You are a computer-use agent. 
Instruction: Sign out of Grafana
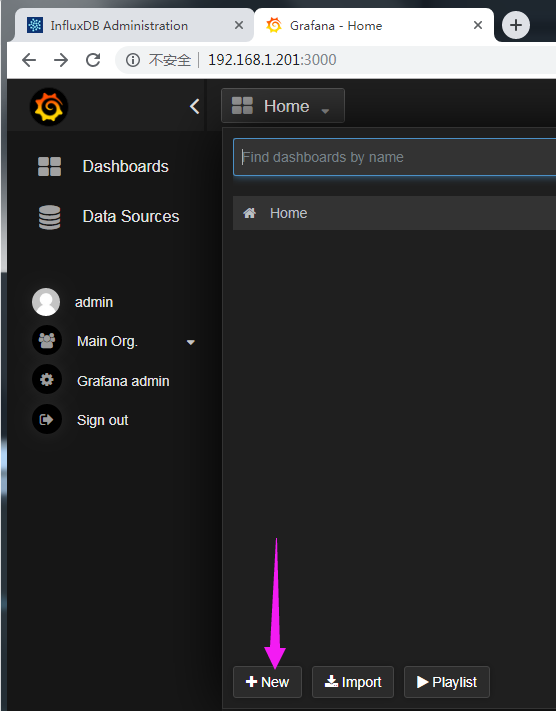click(102, 420)
